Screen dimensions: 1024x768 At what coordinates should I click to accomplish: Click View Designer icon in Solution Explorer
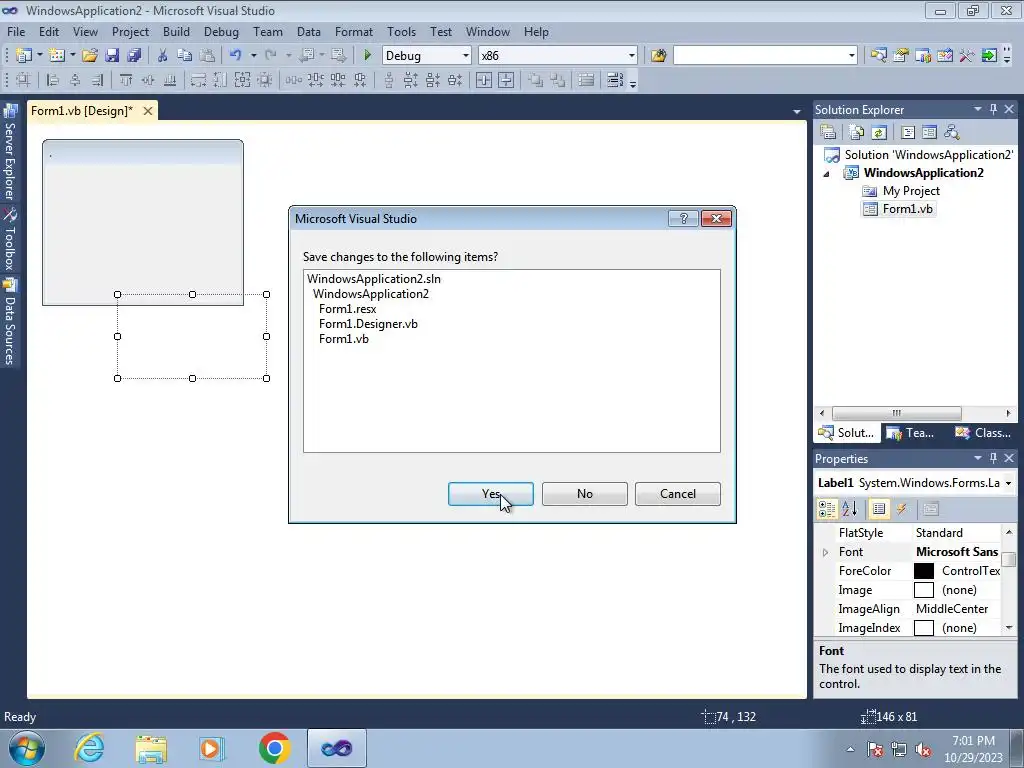pyautogui.click(x=929, y=133)
